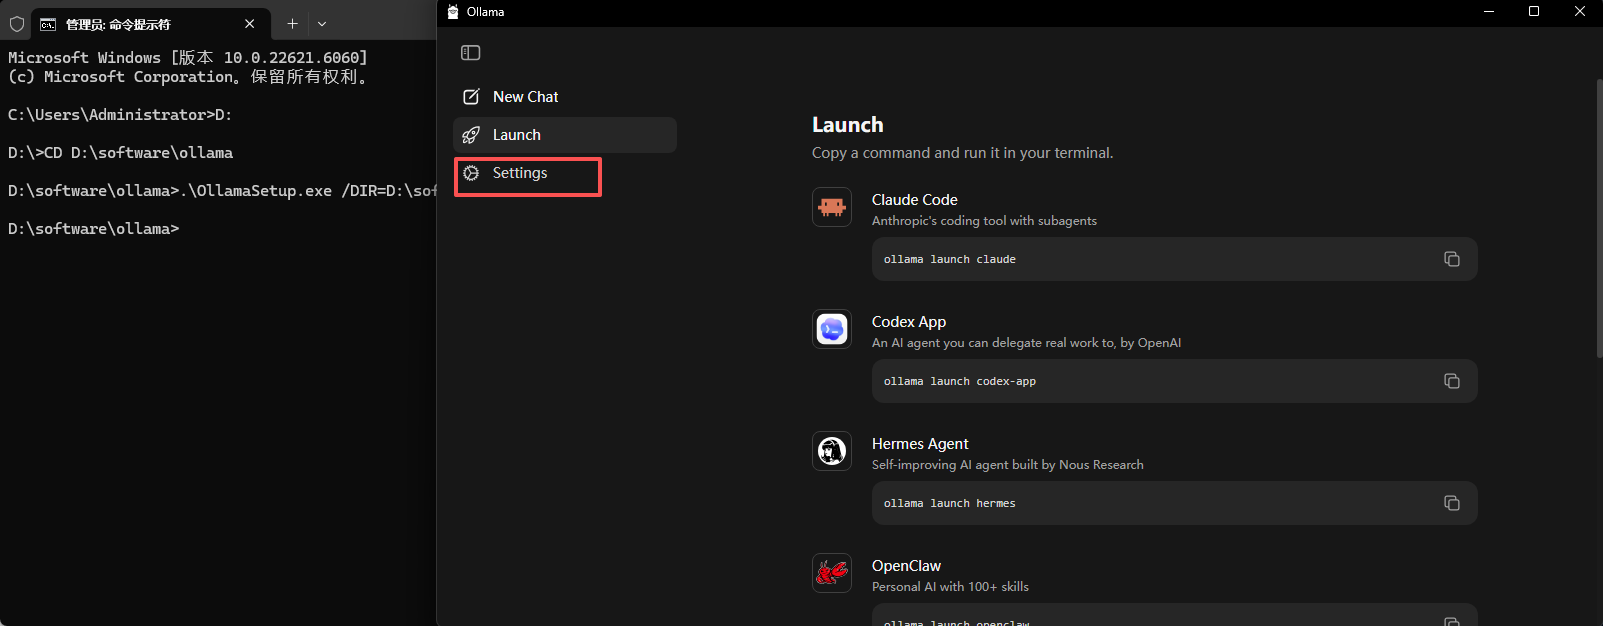Click 'Personal AI with 100+ skills' text
The height and width of the screenshot is (626, 1603).
(950, 587)
